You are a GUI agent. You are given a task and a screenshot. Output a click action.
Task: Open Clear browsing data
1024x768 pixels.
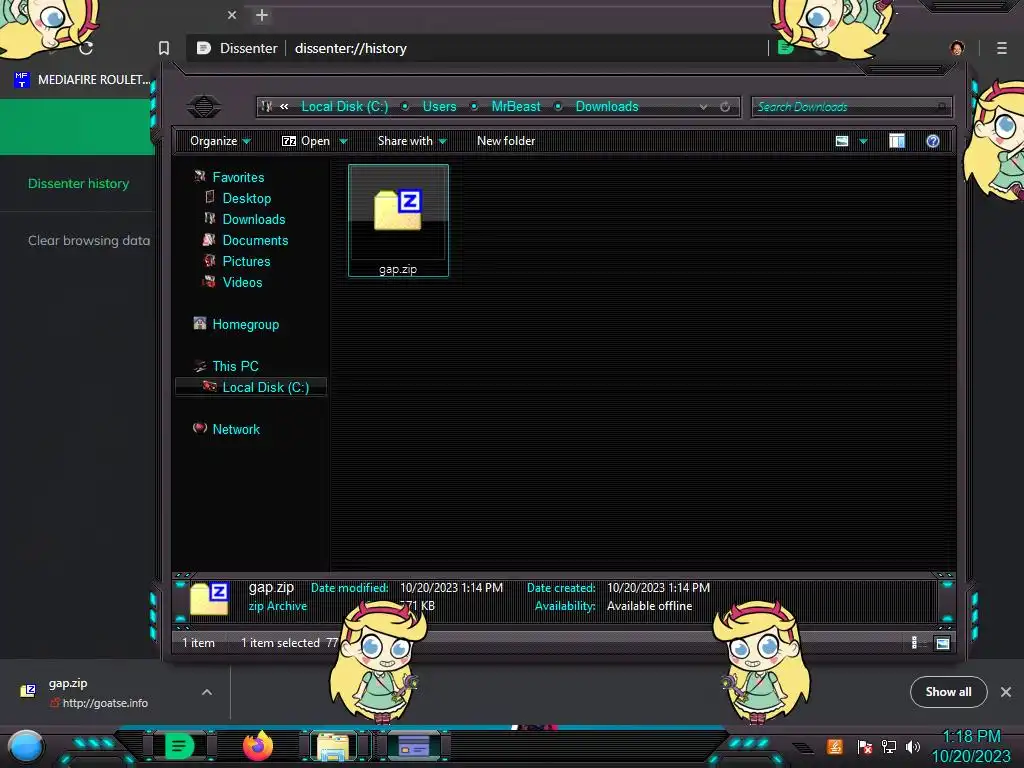click(x=89, y=240)
